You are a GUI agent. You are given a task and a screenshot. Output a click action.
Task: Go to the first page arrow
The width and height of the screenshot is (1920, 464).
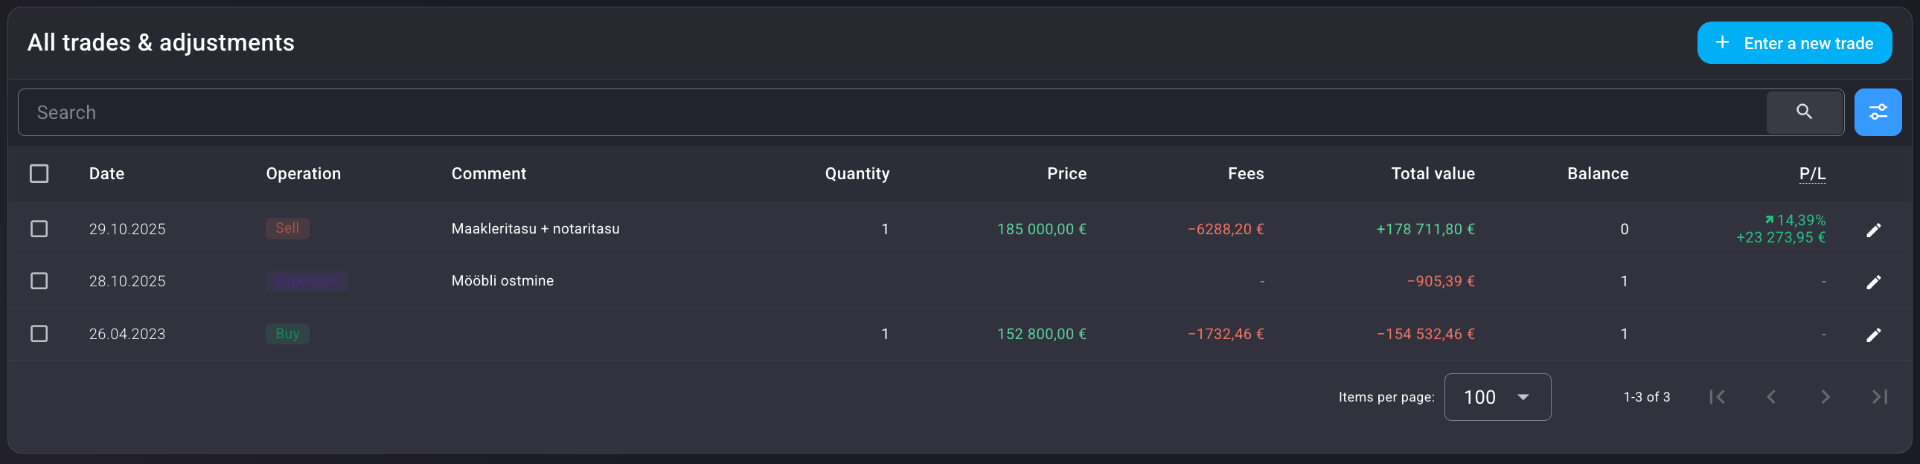tap(1717, 397)
